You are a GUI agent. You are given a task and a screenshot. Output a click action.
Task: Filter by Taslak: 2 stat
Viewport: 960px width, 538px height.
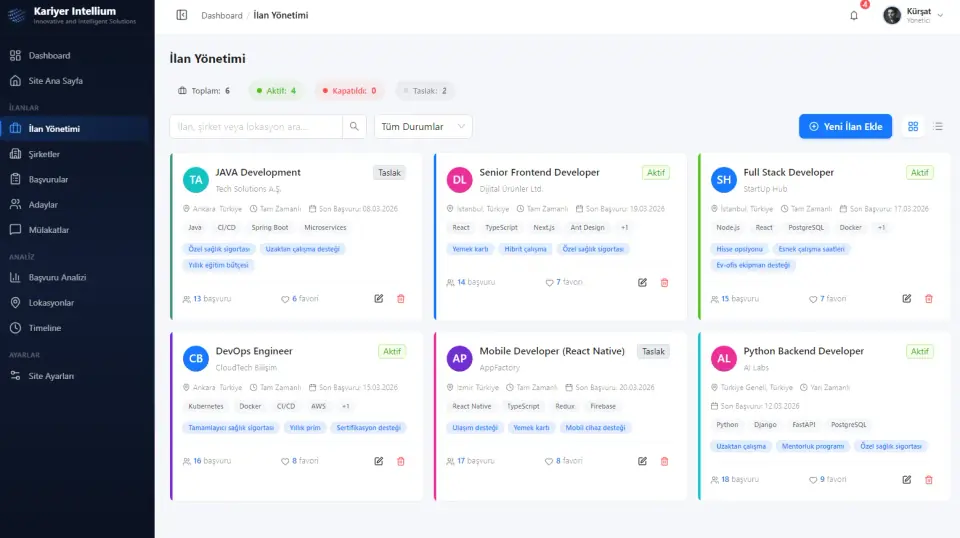click(425, 91)
